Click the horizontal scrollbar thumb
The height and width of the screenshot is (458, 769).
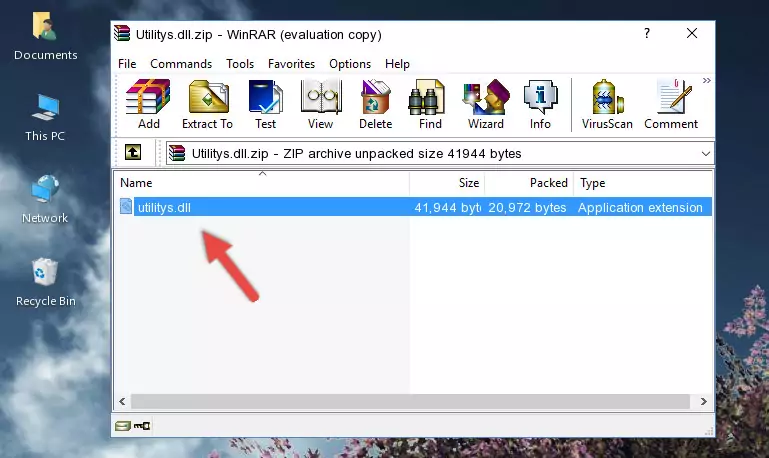pyautogui.click(x=410, y=402)
